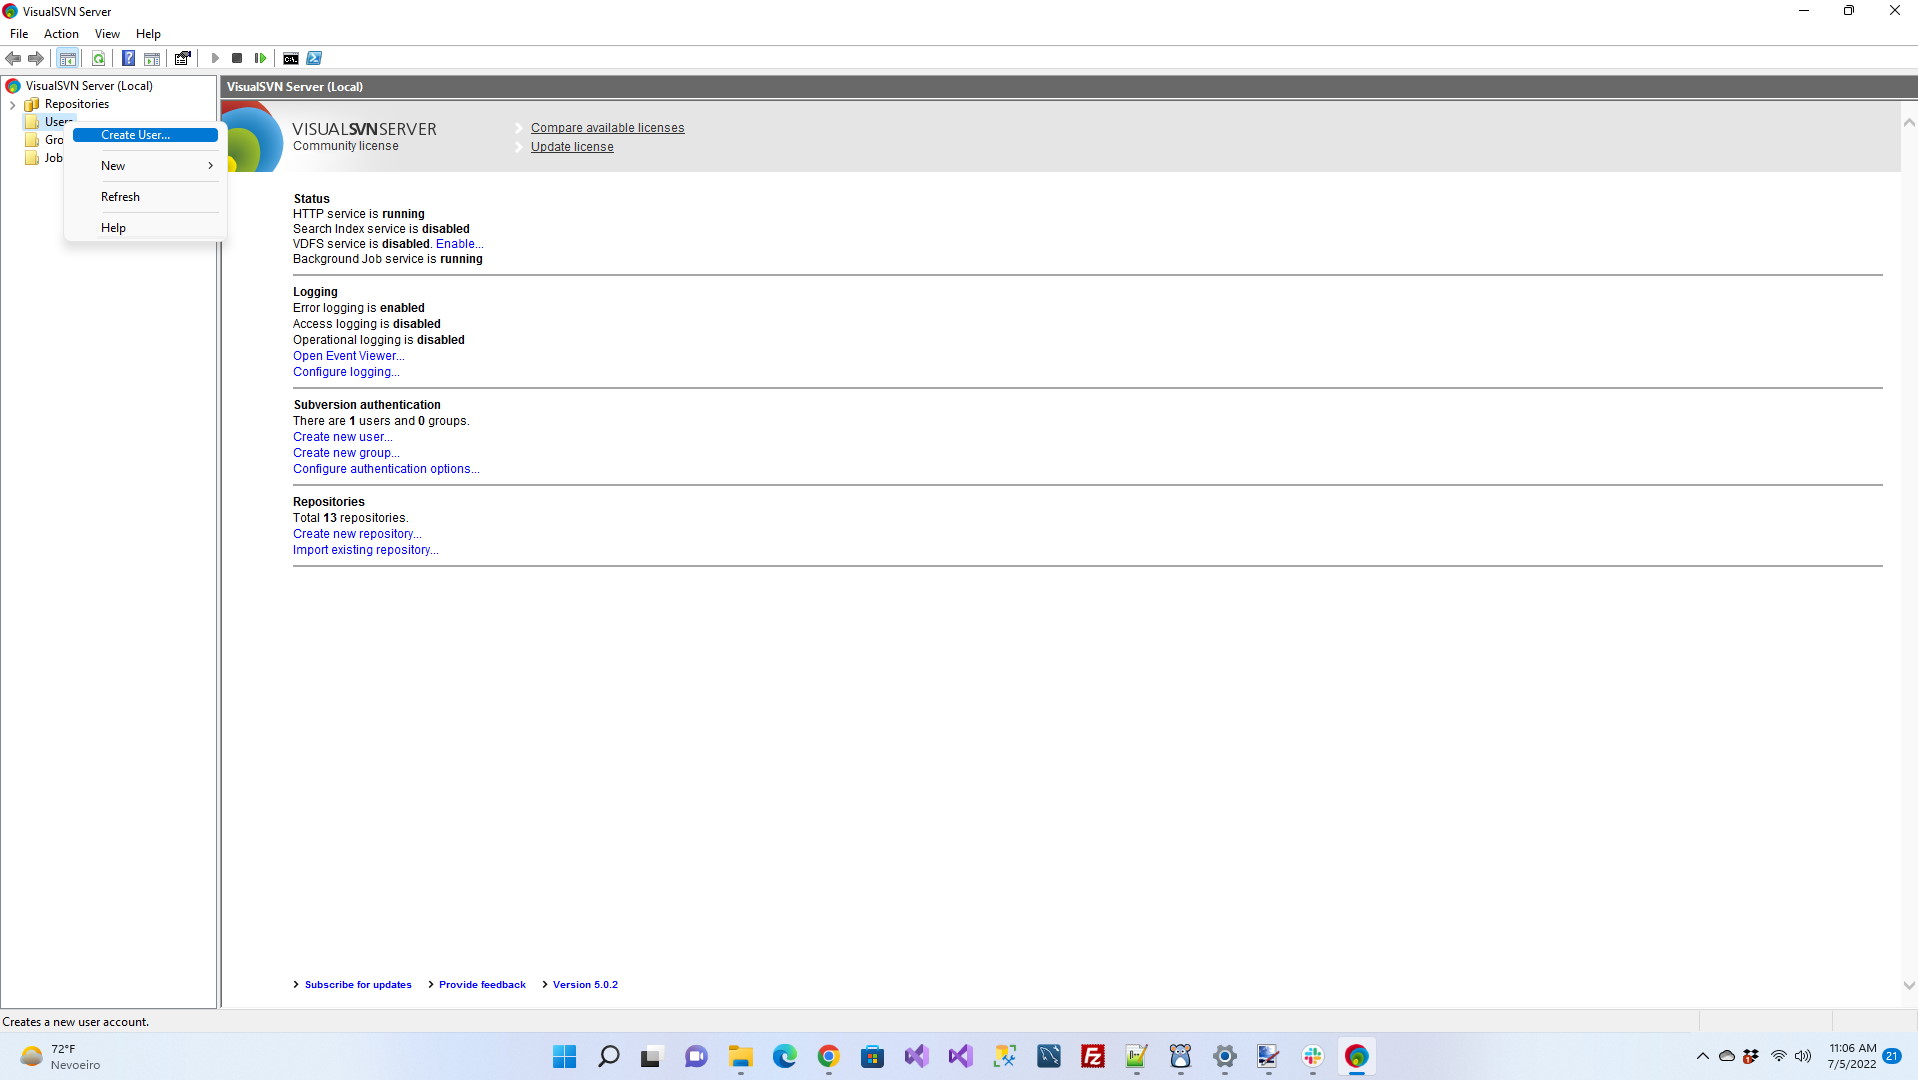1918x1080 pixels.
Task: Launch the command prompt toolbar icon
Action: click(290, 58)
